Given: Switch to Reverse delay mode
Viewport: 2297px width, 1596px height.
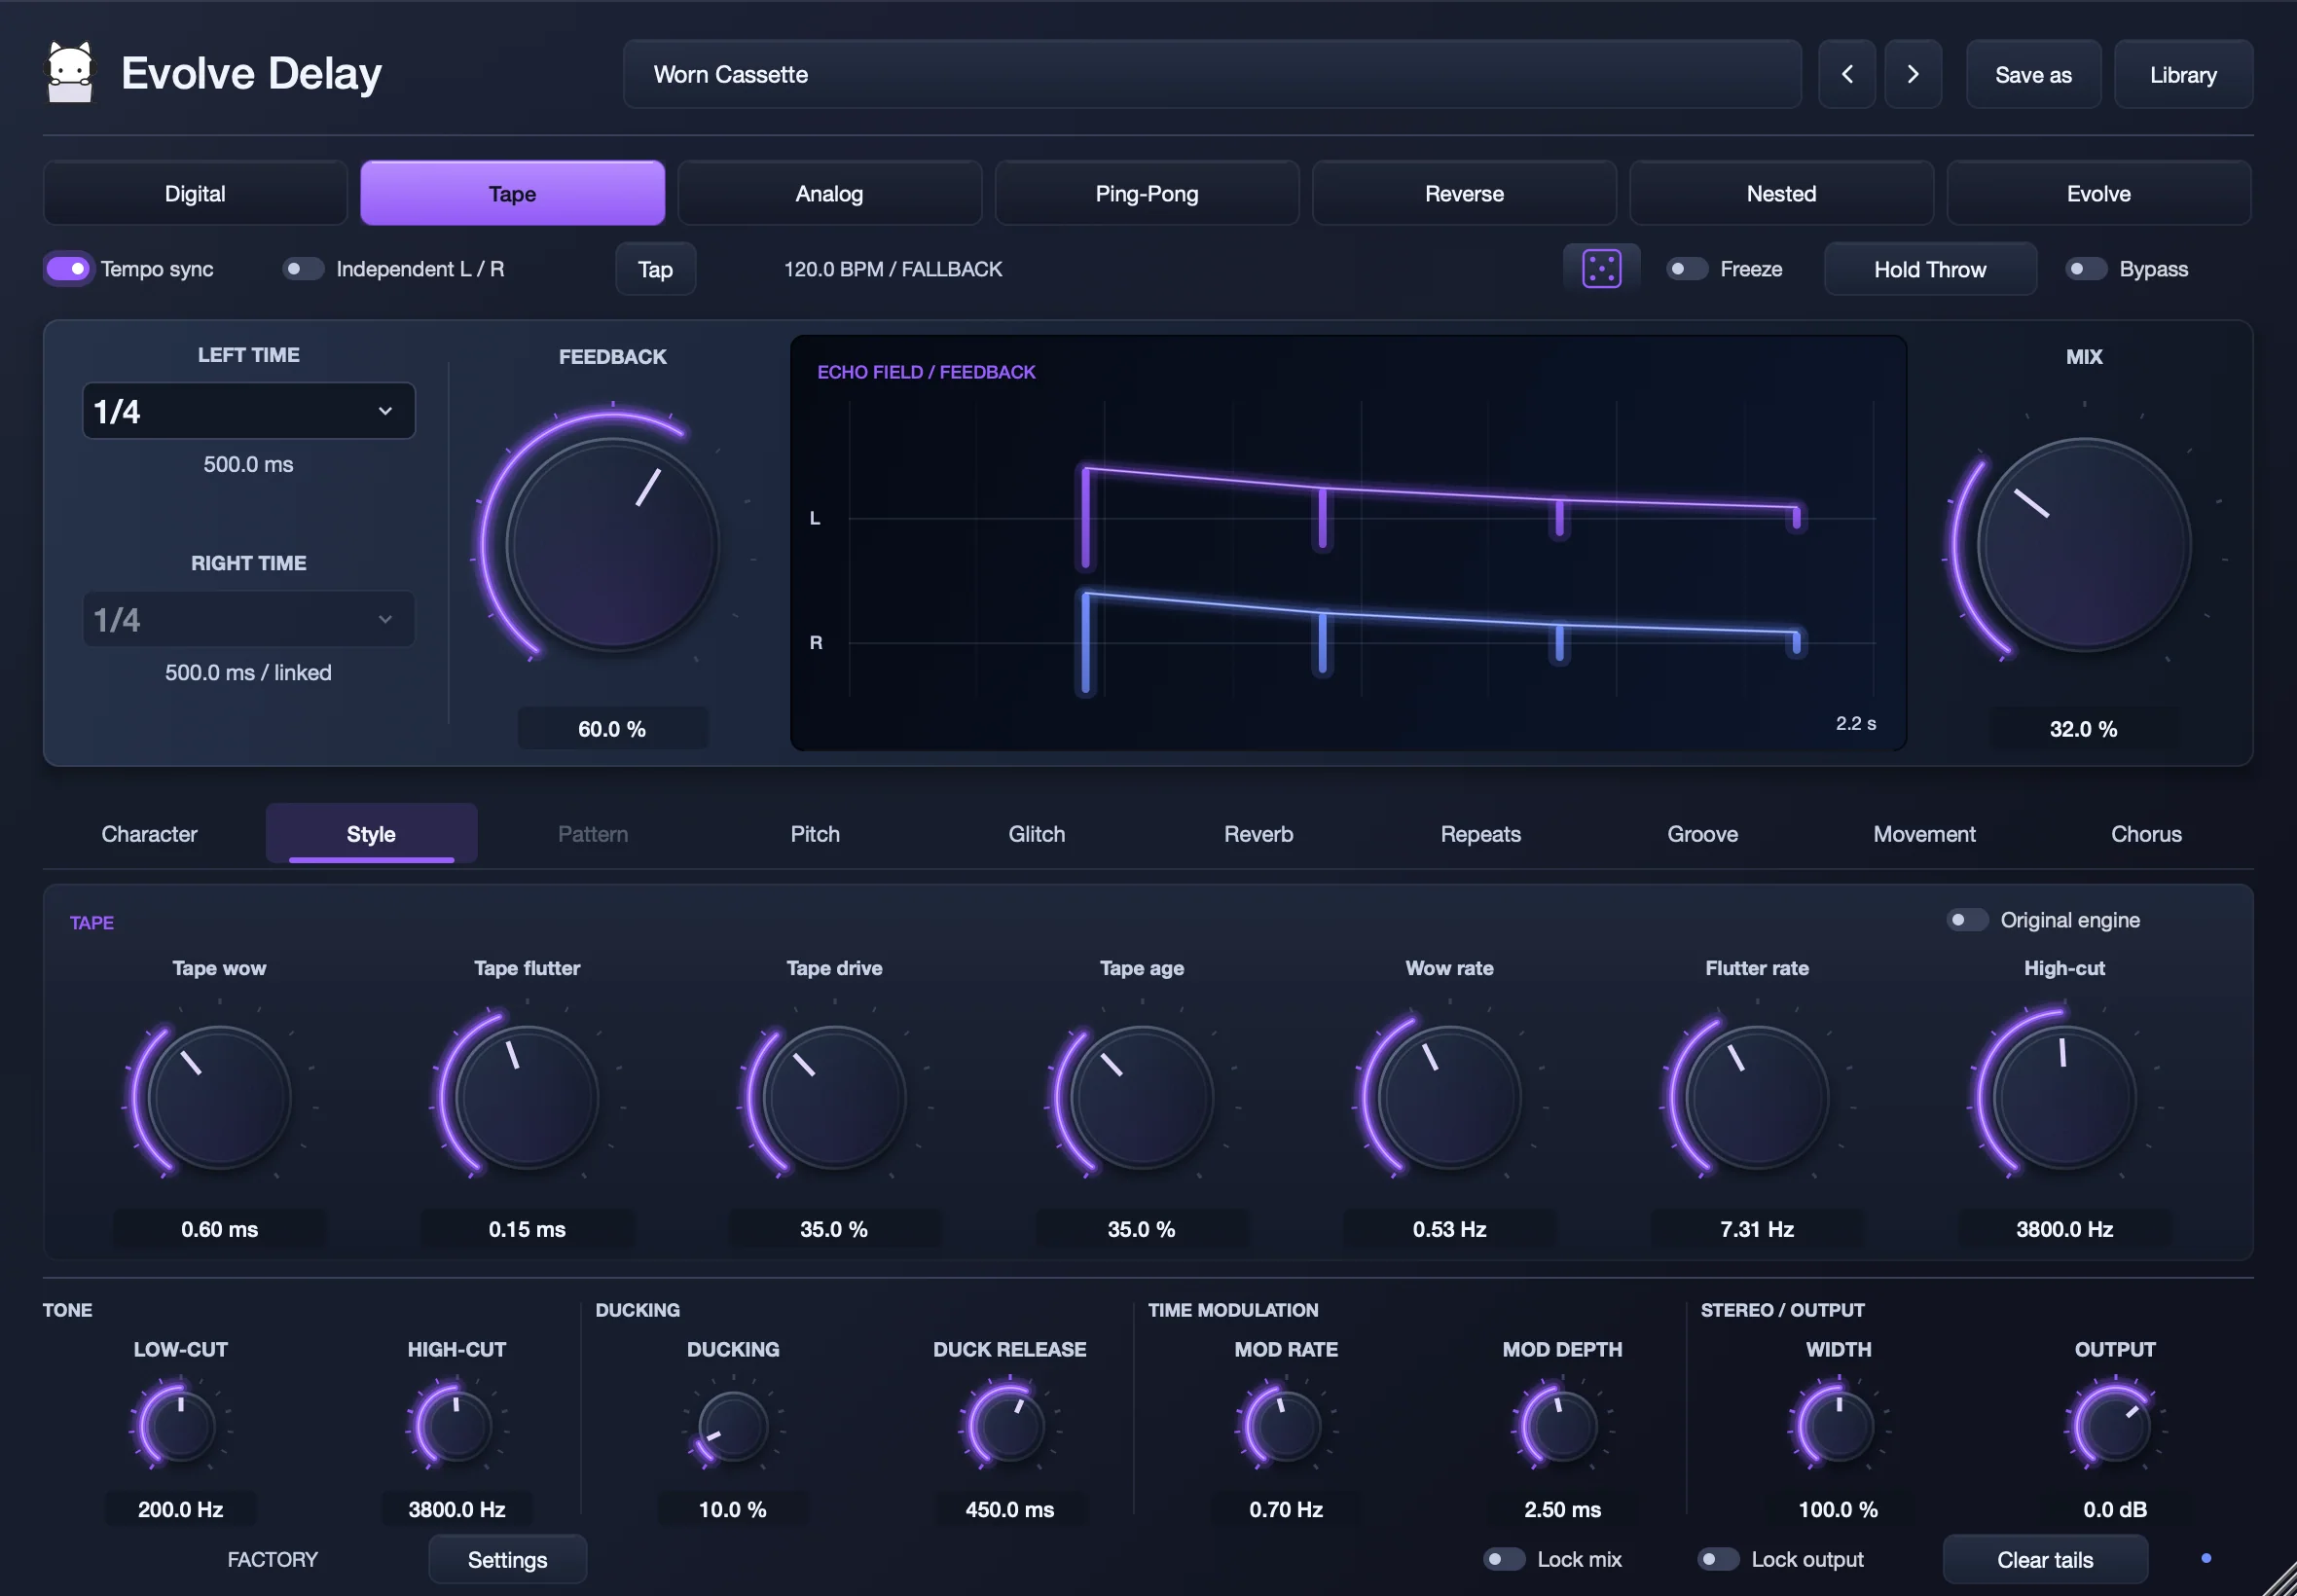Looking at the screenshot, I should [x=1463, y=193].
